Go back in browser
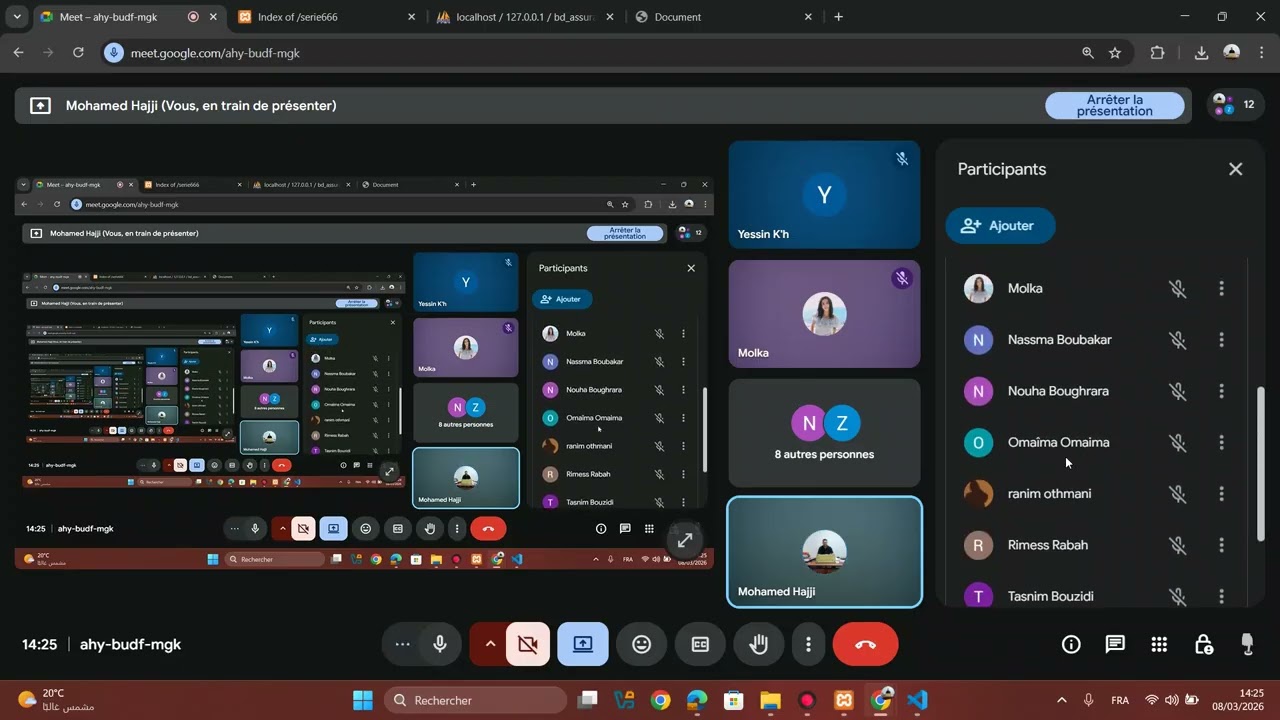Image resolution: width=1280 pixels, height=720 pixels. point(18,53)
